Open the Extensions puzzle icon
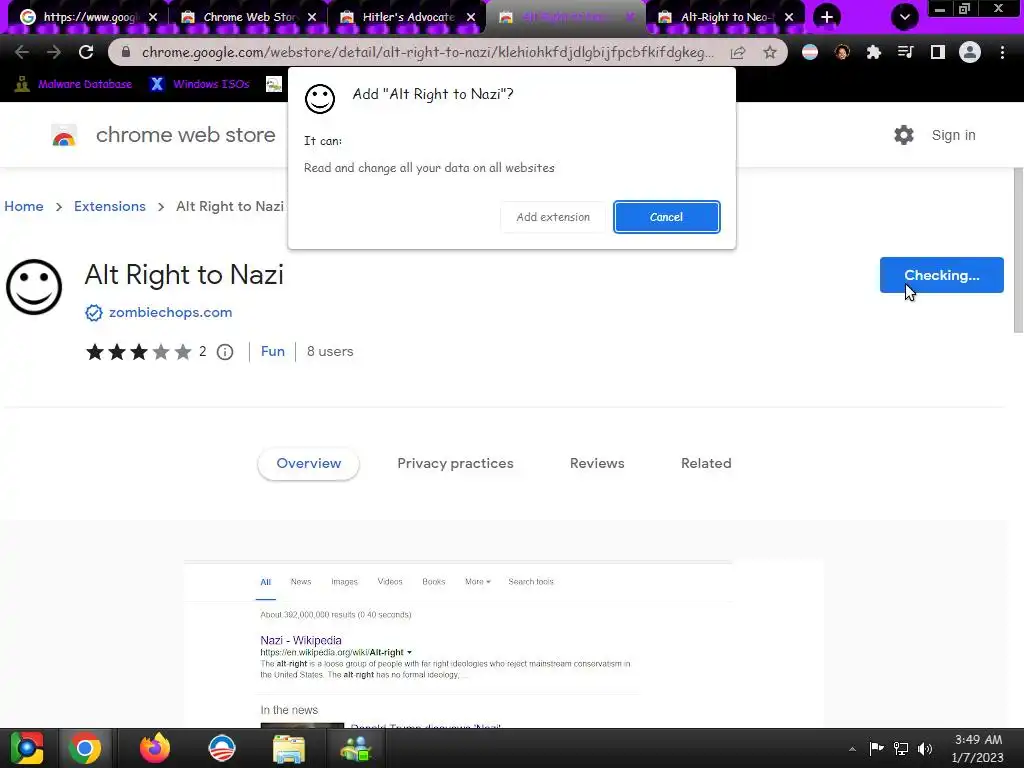Viewport: 1024px width, 768px height. pyautogui.click(x=874, y=52)
